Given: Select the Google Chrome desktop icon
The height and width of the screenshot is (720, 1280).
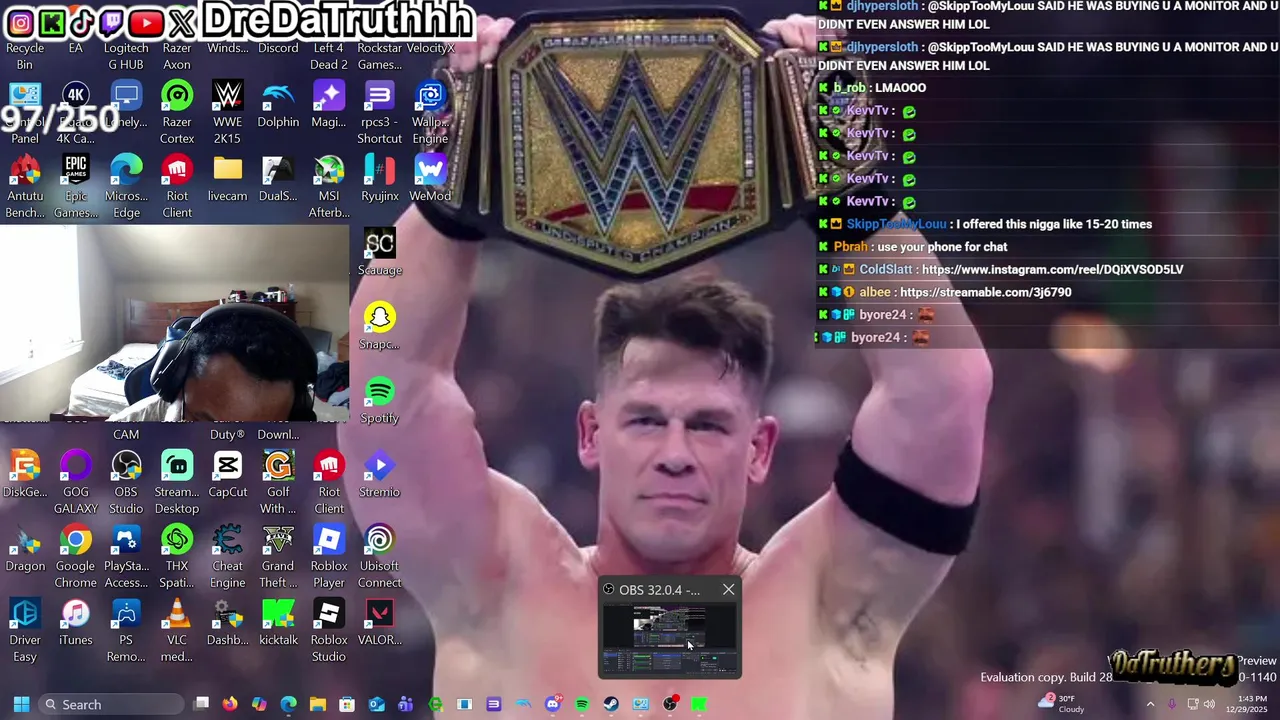Looking at the screenshot, I should (x=76, y=556).
